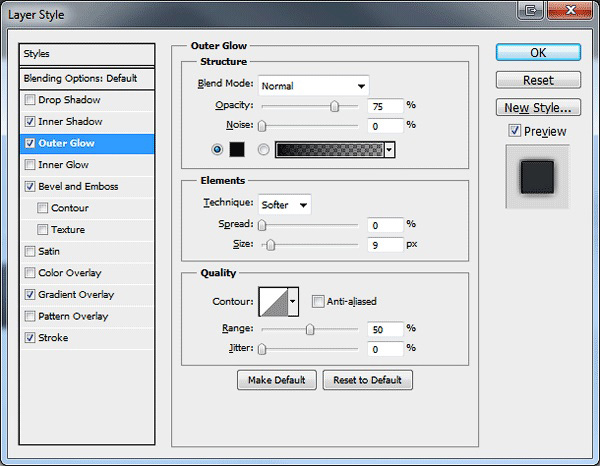Enable the Pattern Overlay checkbox
This screenshot has width=600, height=466.
click(x=30, y=316)
